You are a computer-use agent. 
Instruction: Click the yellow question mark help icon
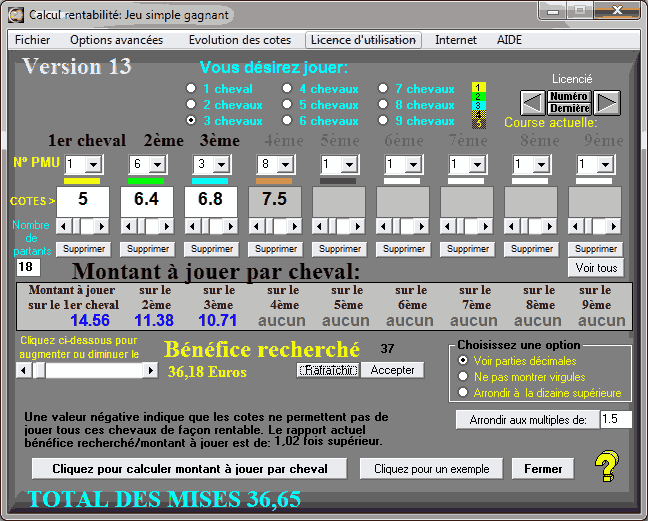[x=605, y=466]
